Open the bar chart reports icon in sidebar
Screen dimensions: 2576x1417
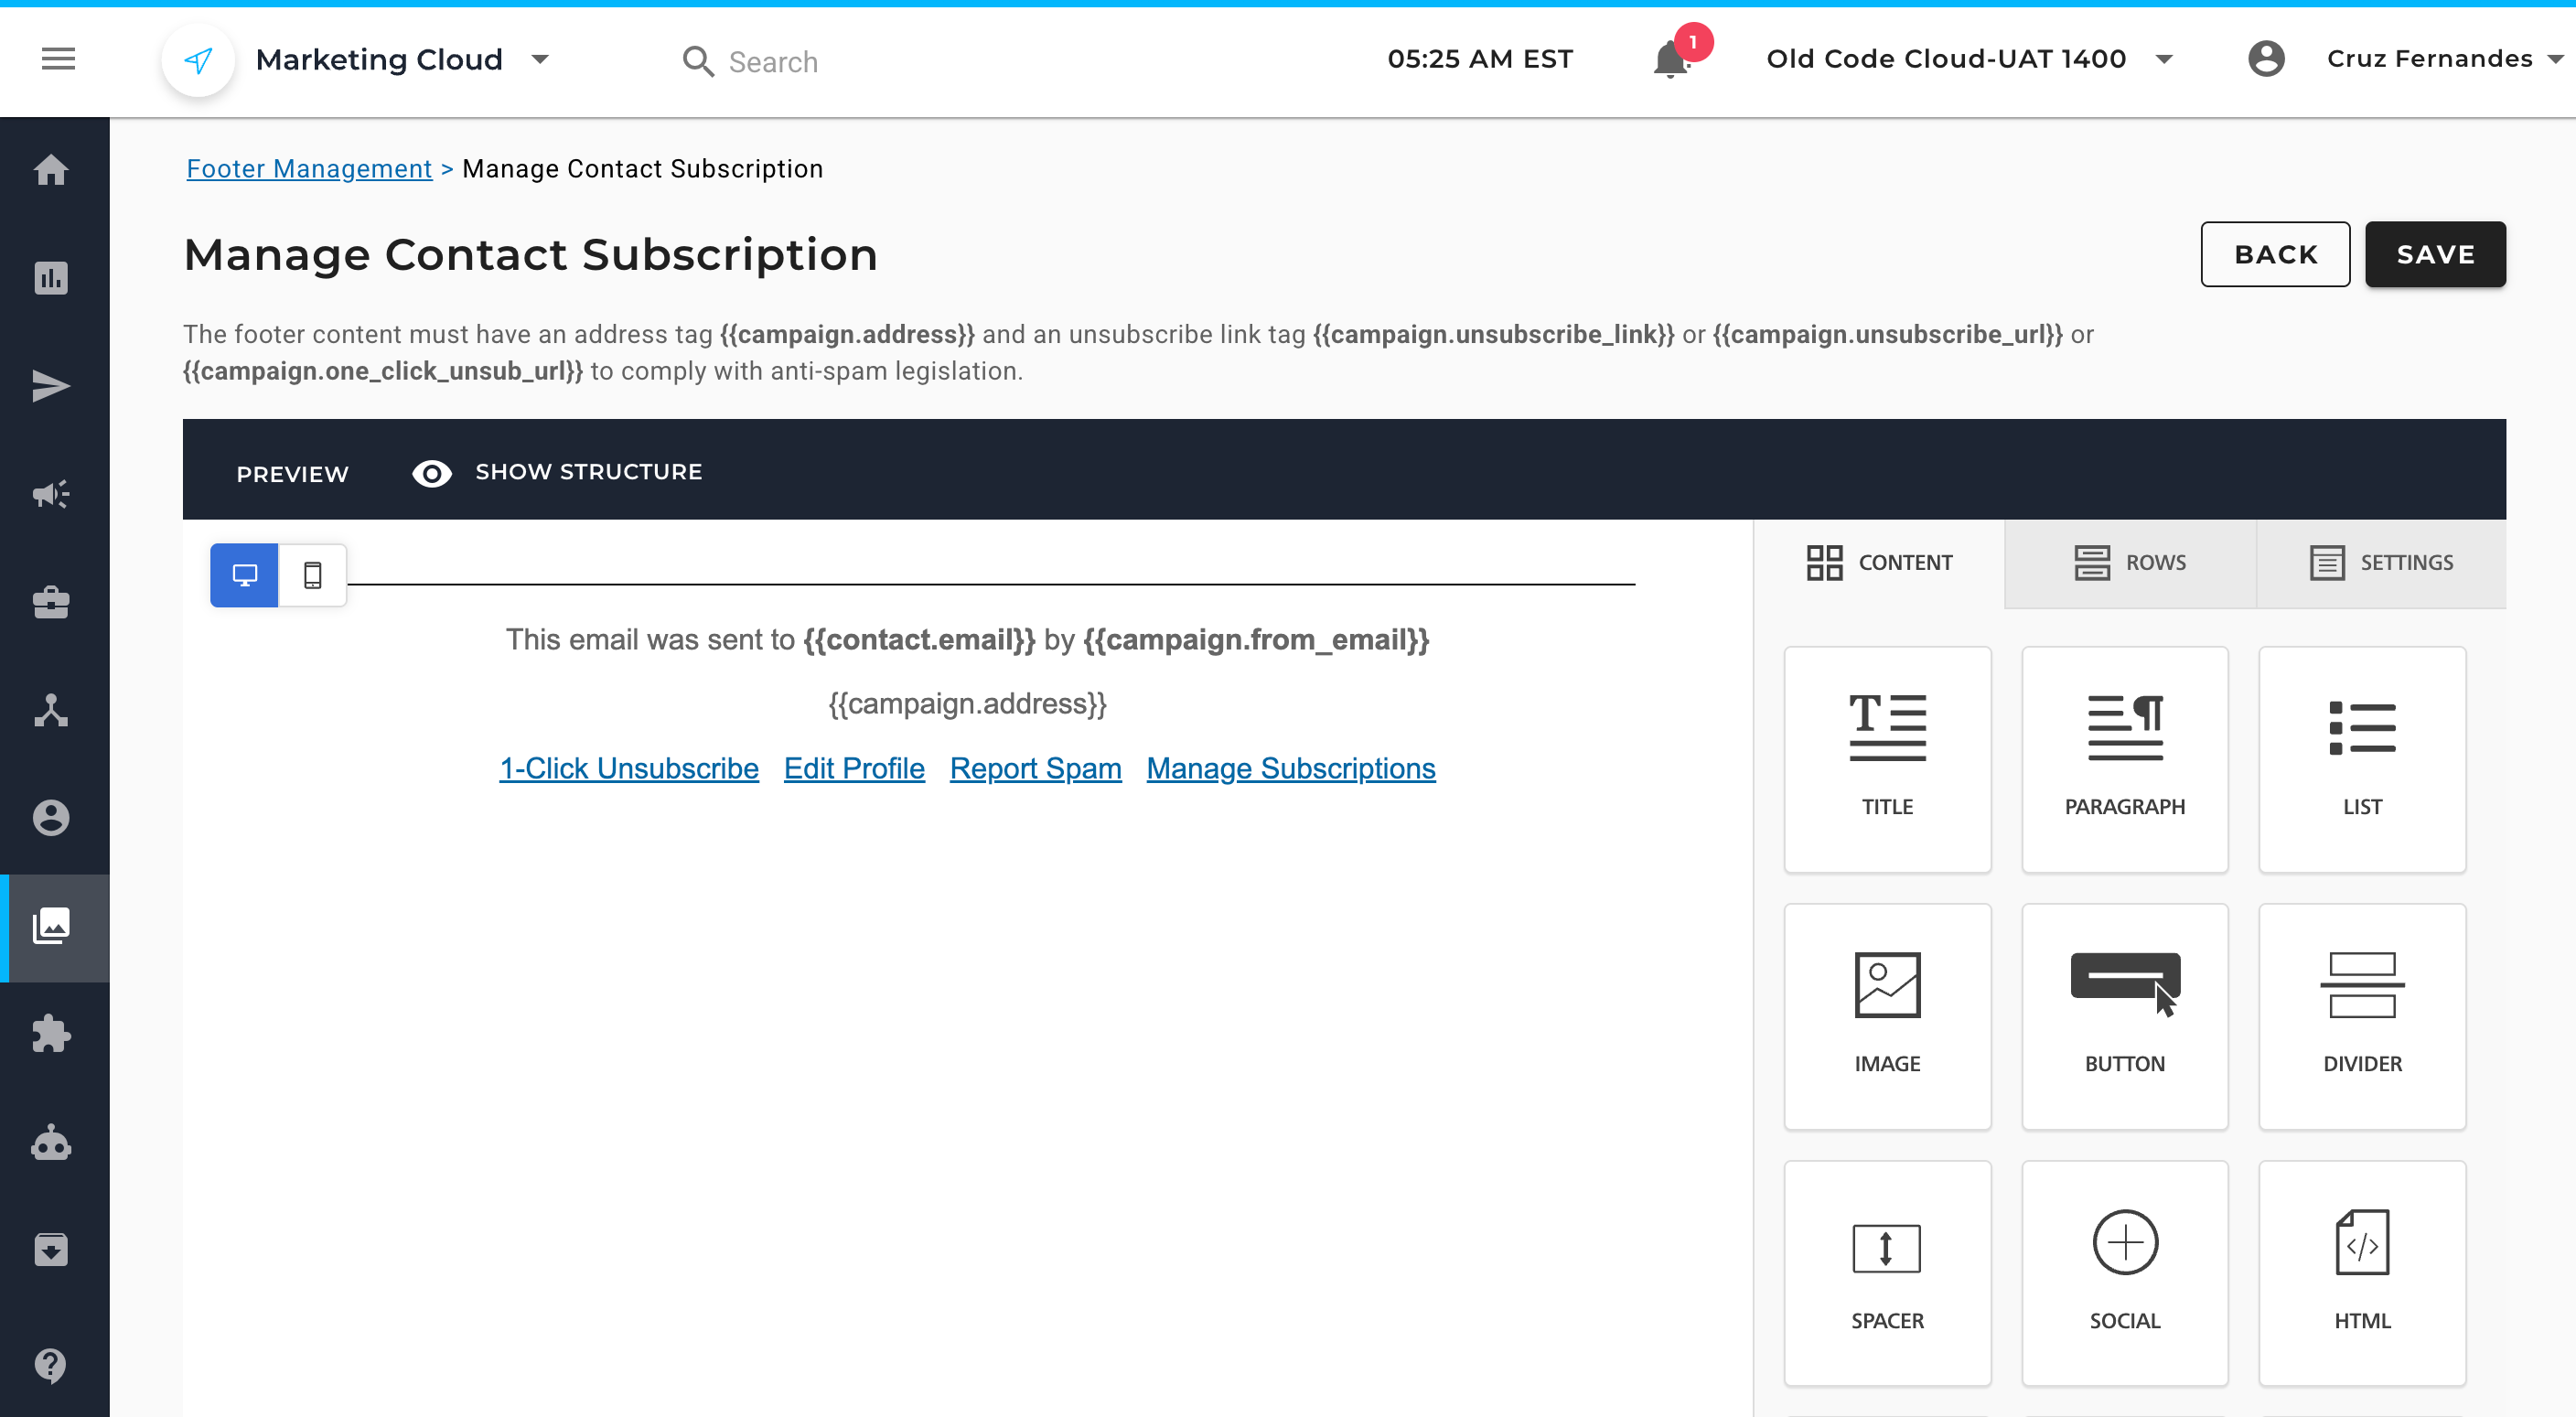52,278
